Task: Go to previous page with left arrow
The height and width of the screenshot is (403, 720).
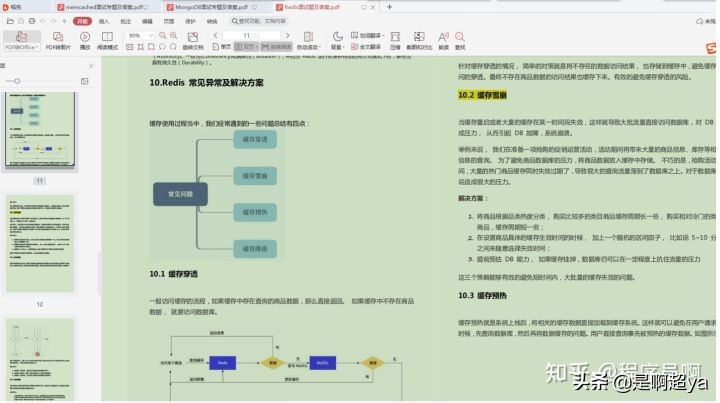Action: (x=215, y=35)
